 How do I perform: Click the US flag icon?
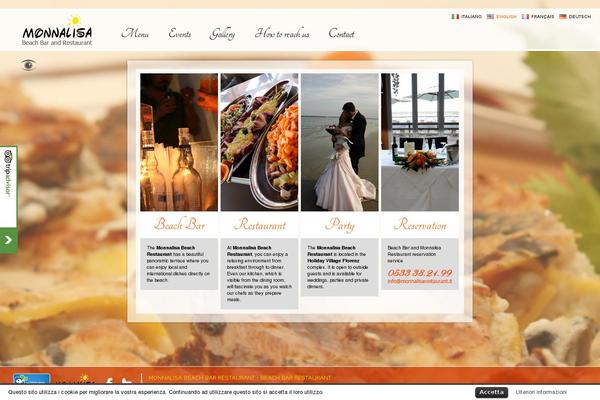490,17
